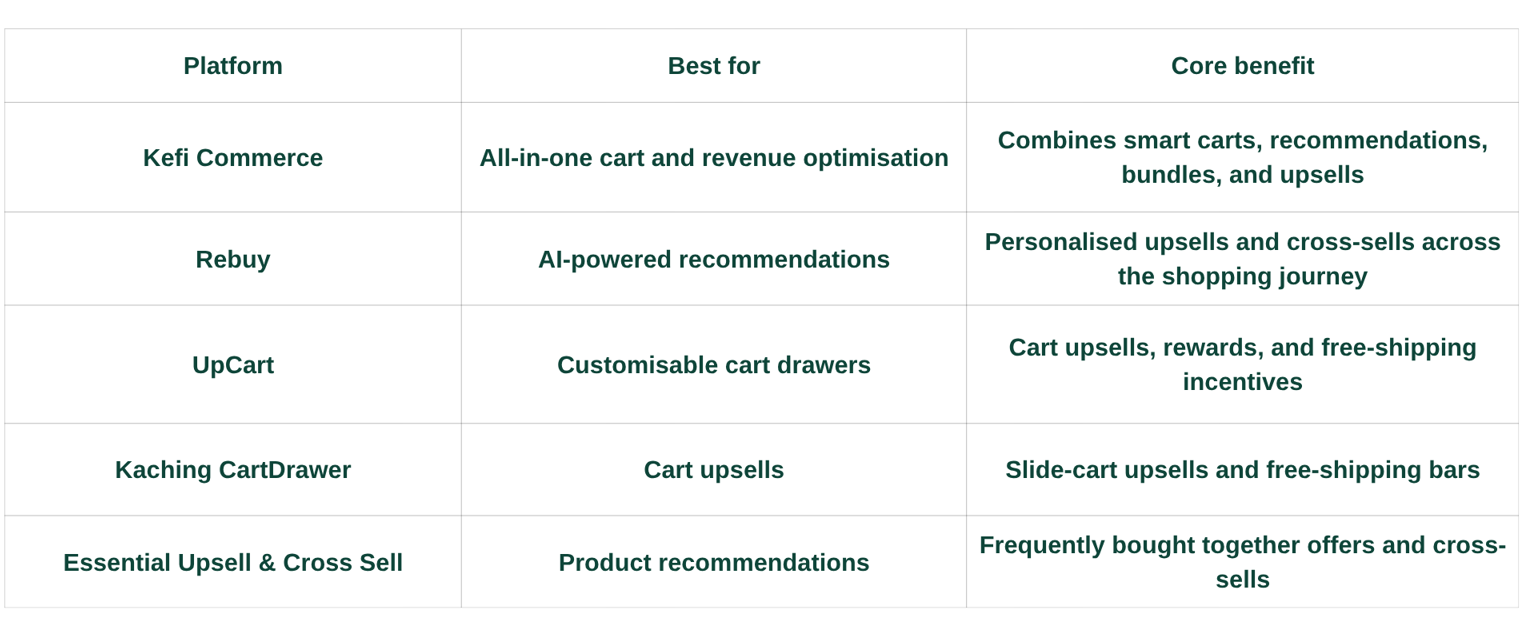Click the Product recommendations cell
The width and height of the screenshot is (1521, 625).
pos(714,562)
